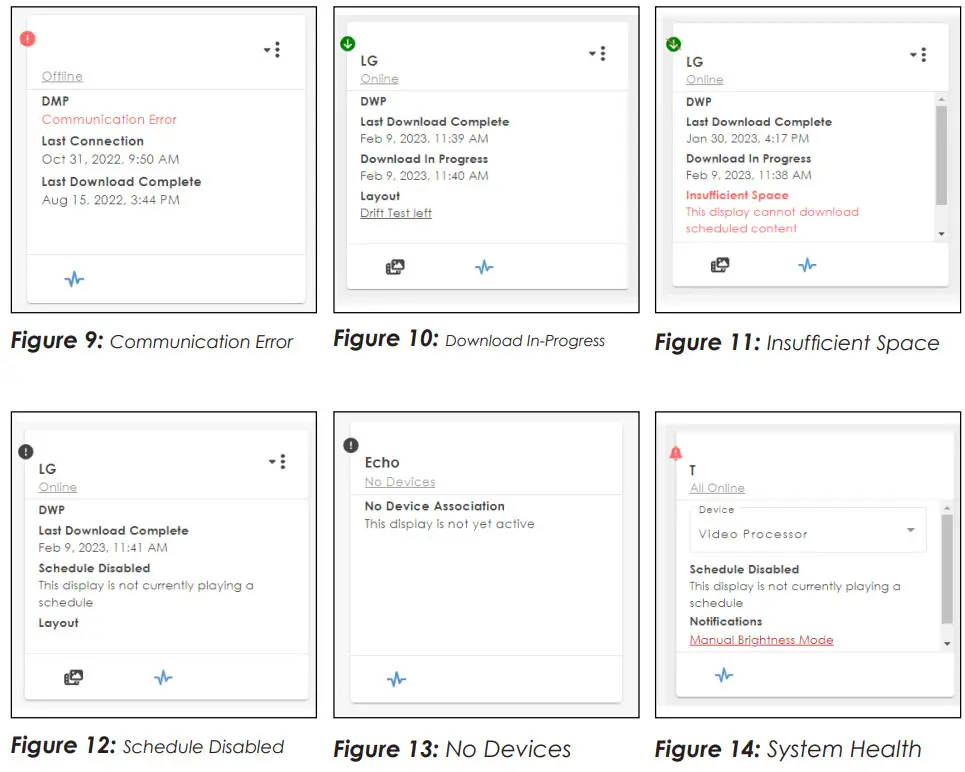Open media gallery icon on Download In Progress card
The height and width of the screenshot is (772, 965).
click(x=395, y=267)
